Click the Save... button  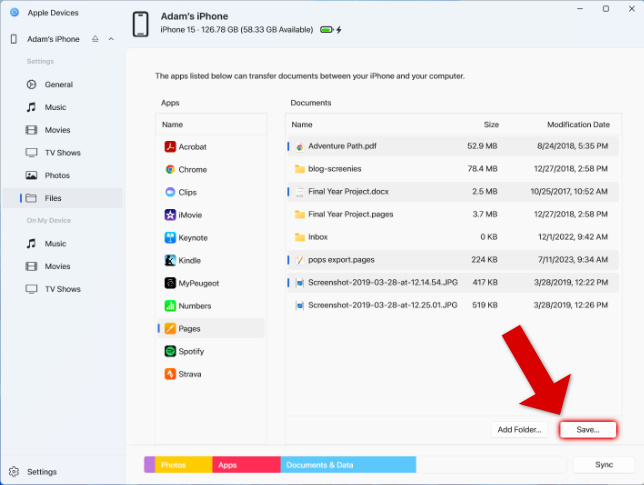[588, 430]
